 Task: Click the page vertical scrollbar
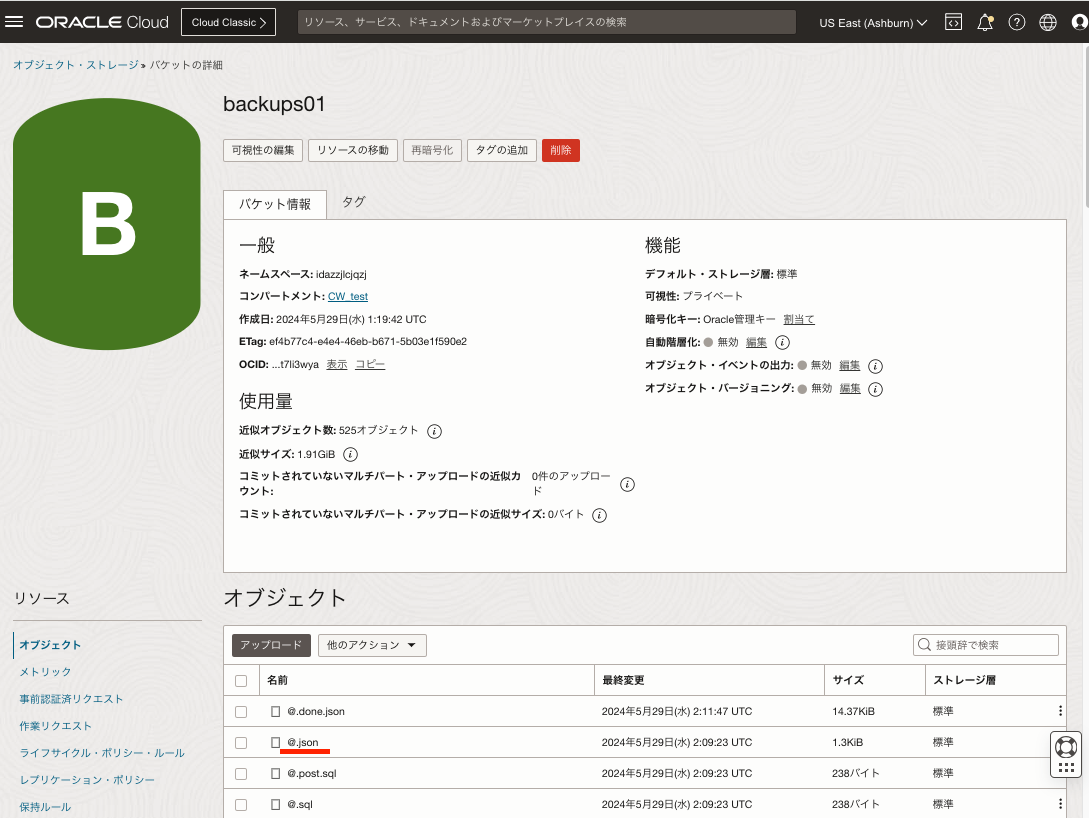[x=1085, y=125]
